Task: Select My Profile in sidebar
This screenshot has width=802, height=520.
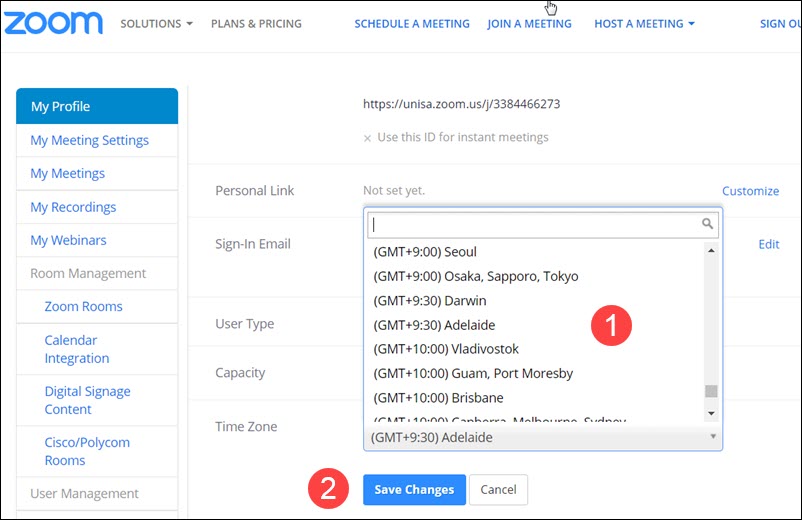Action: 97,106
